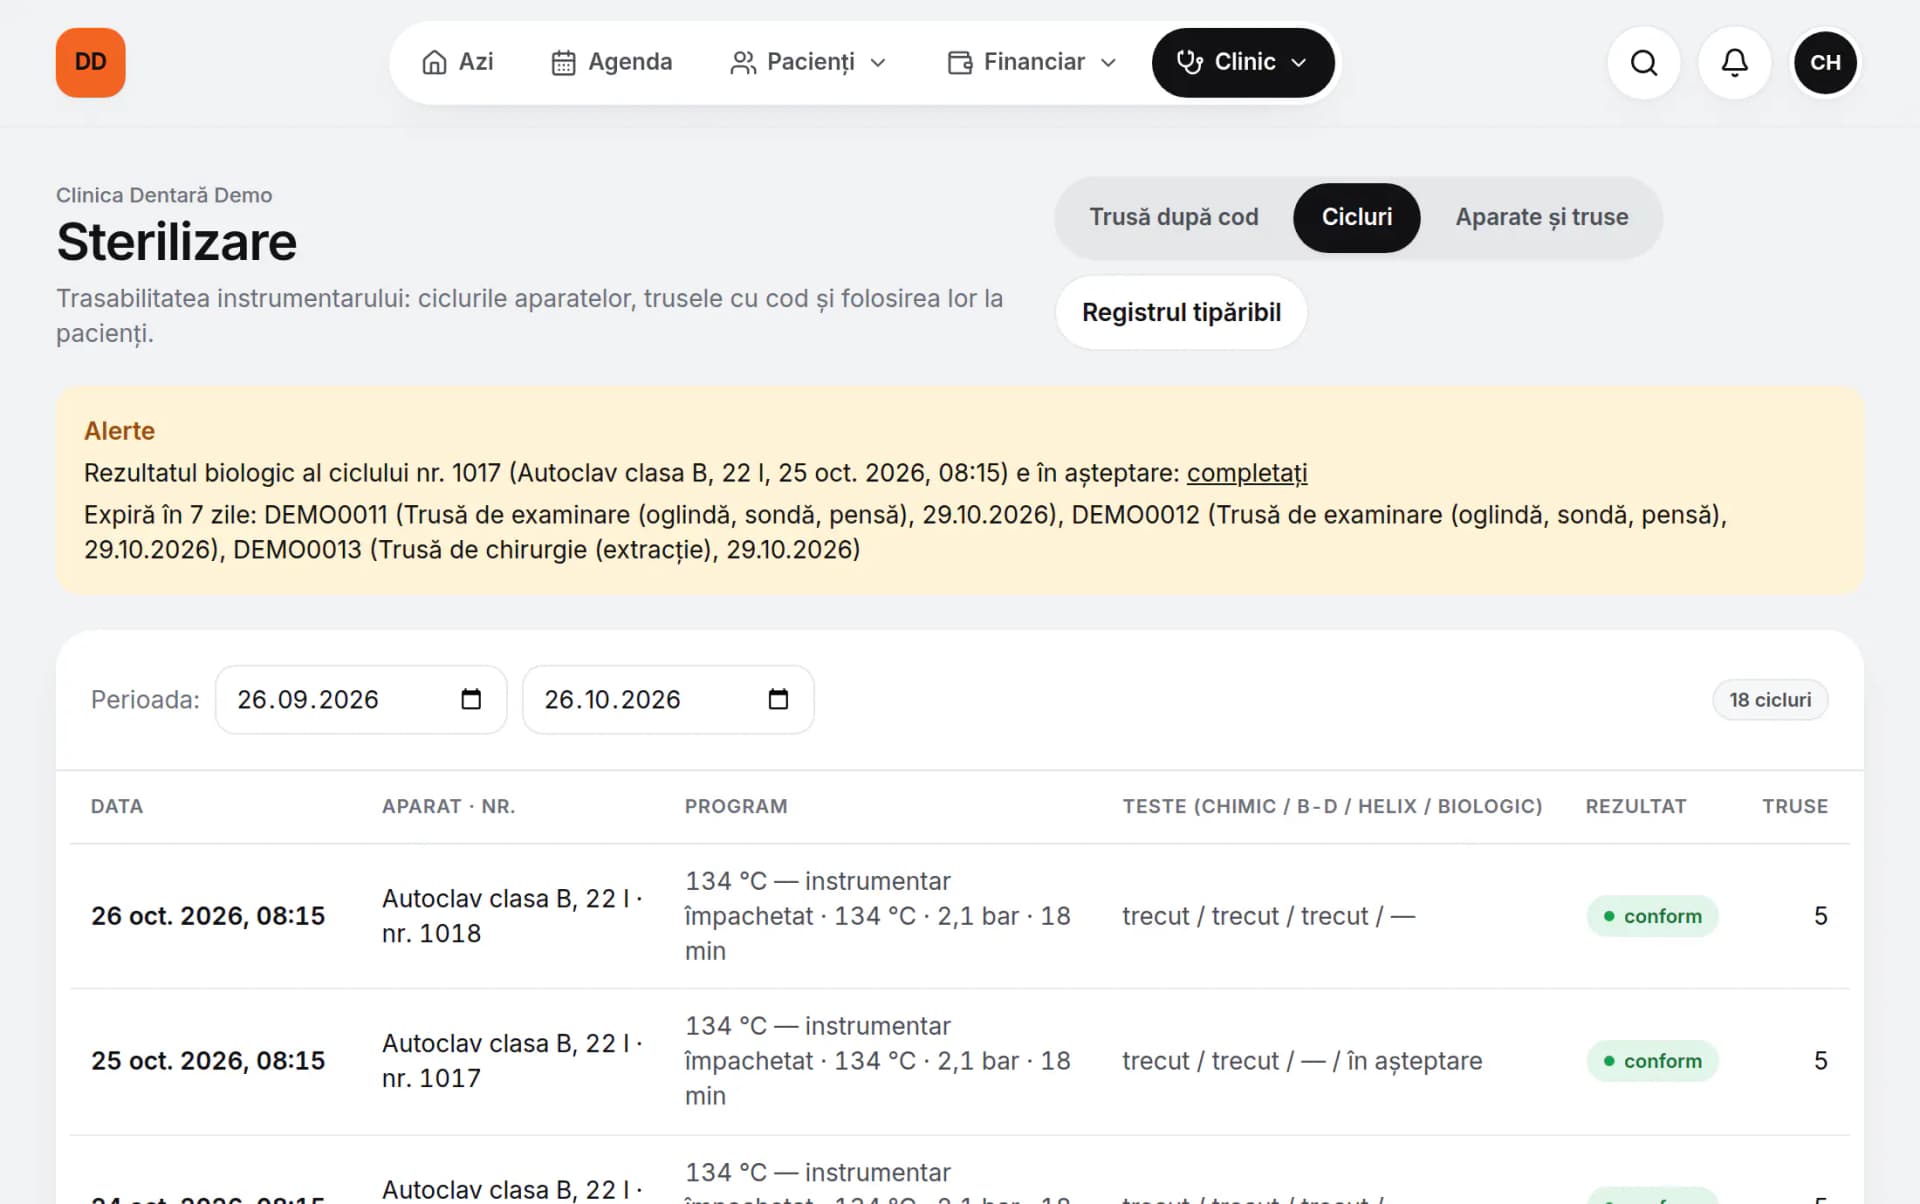Click the REZULTAT column header
This screenshot has height=1204, width=1920.
click(x=1635, y=806)
